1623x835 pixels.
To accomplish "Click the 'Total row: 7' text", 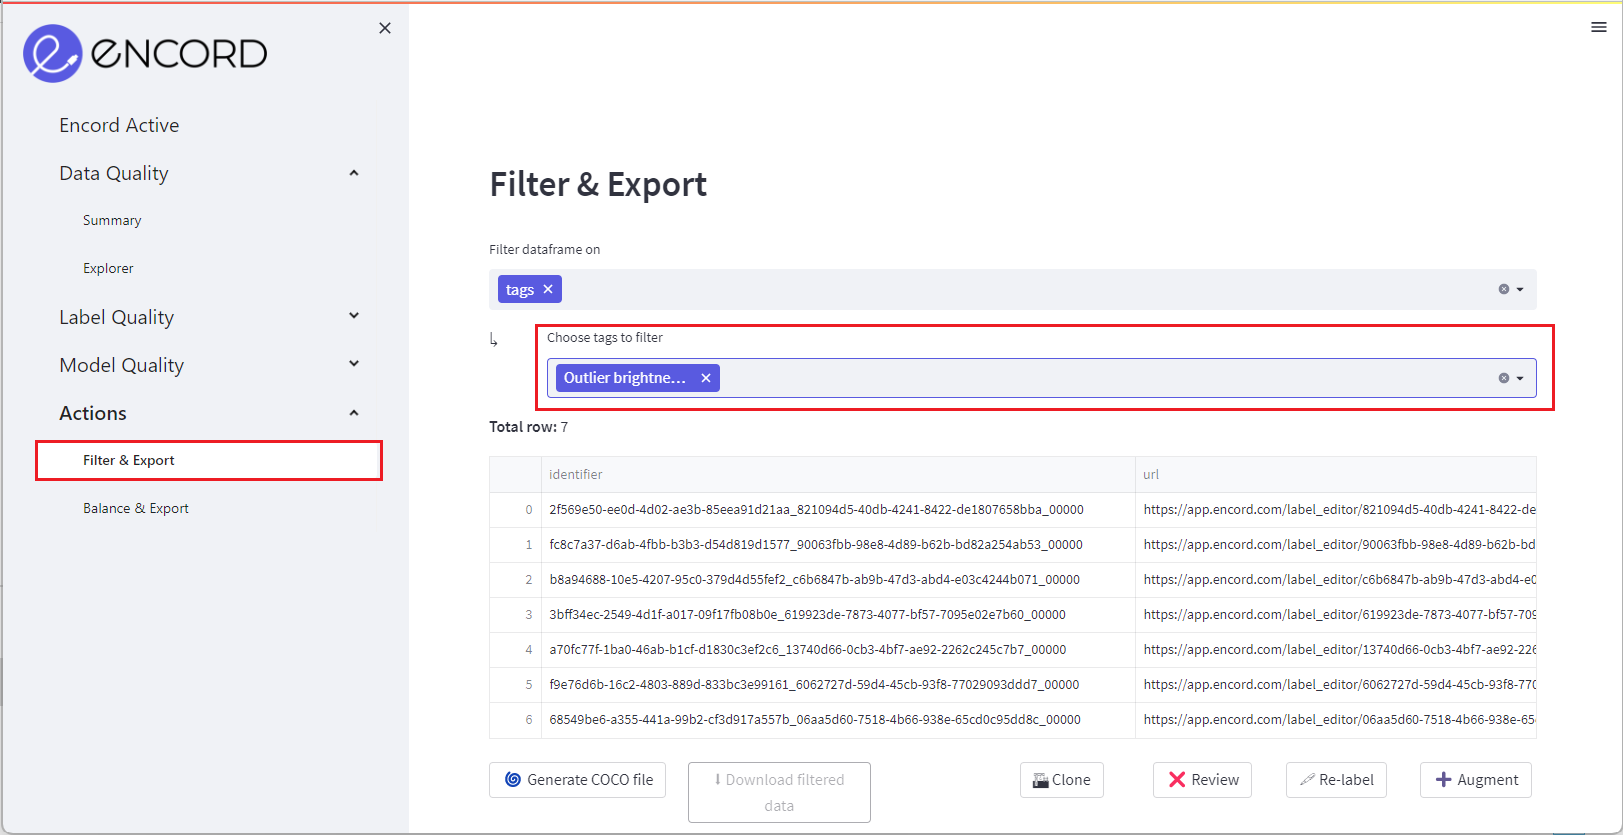I will tap(528, 427).
